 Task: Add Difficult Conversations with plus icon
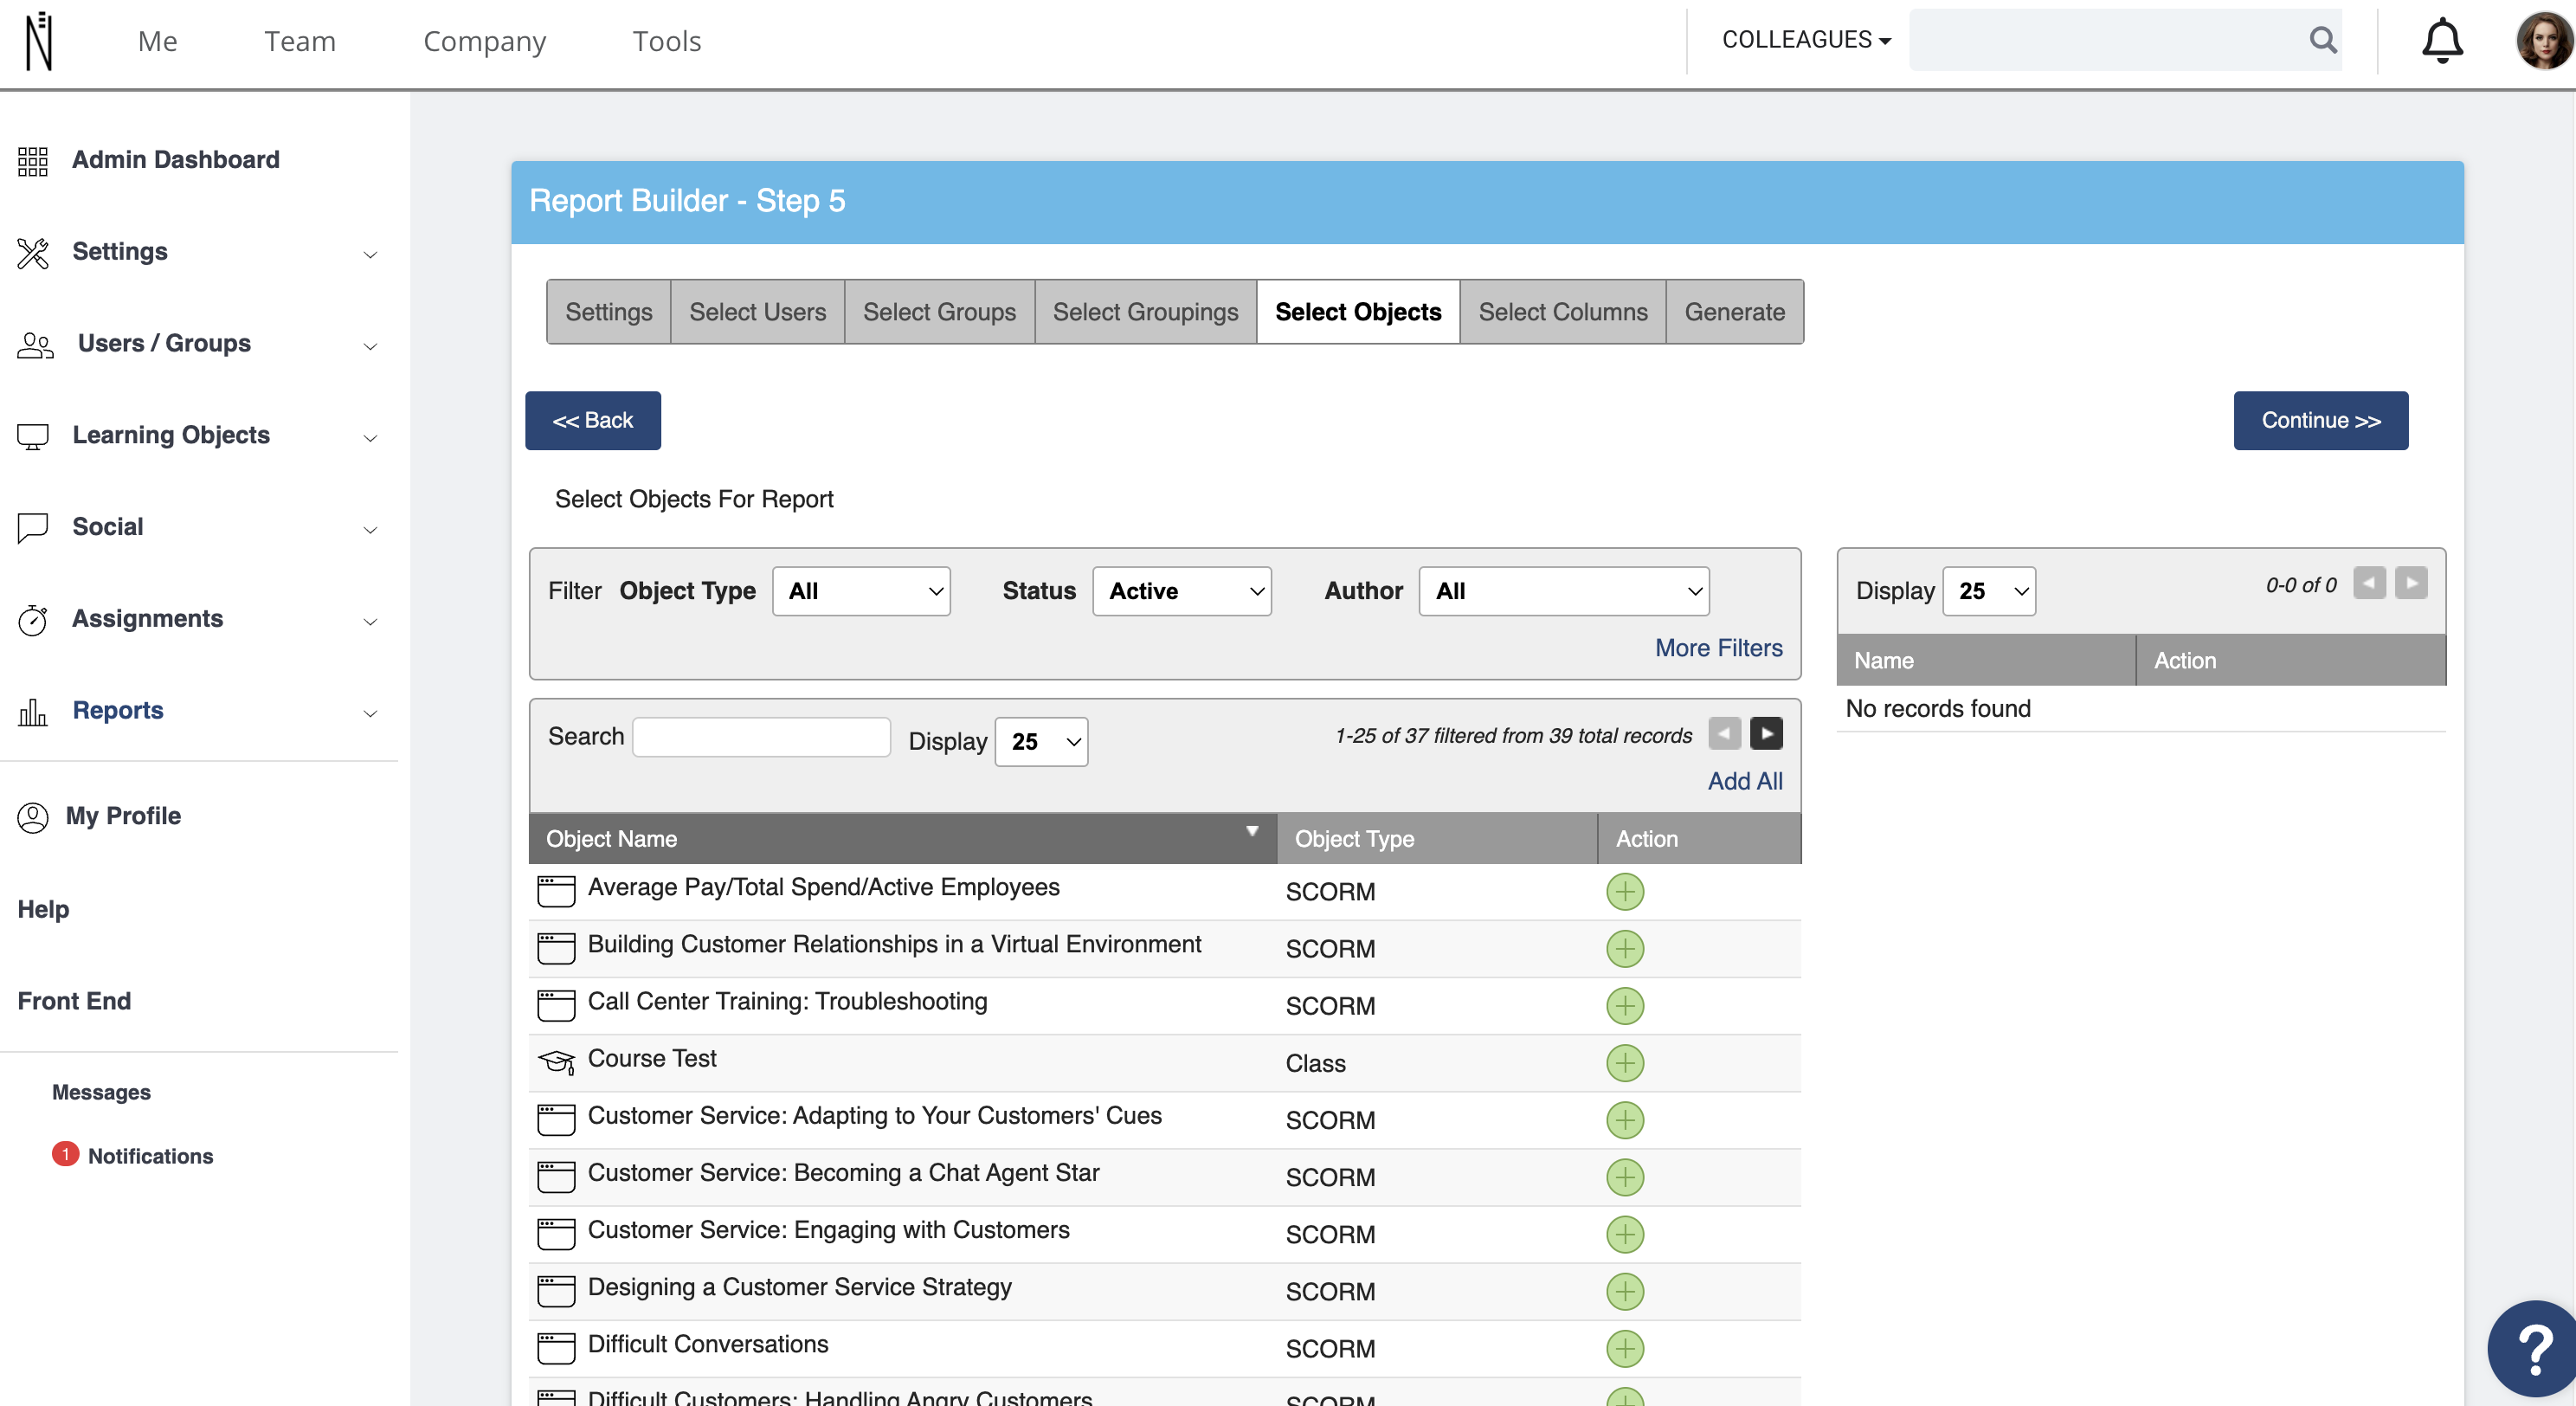pos(1624,1347)
